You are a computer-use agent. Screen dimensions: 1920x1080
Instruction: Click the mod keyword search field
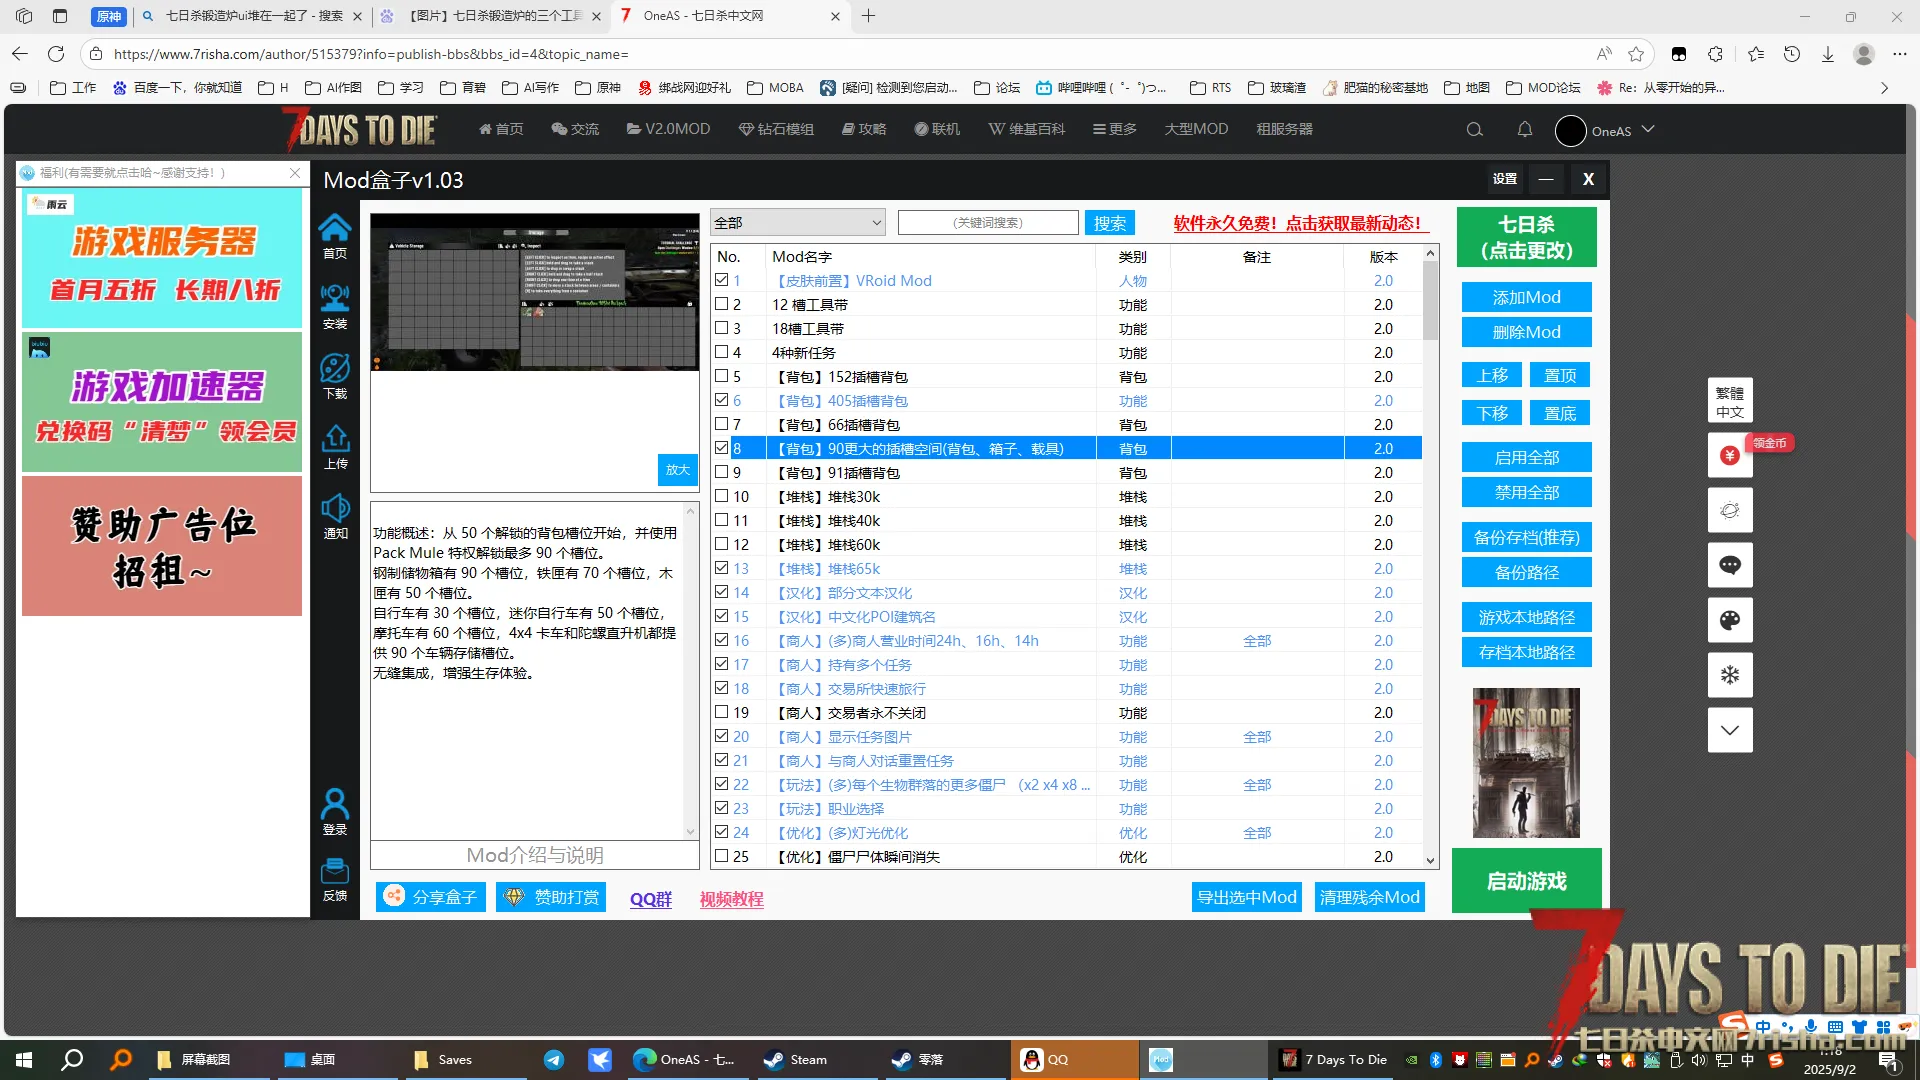coord(987,222)
